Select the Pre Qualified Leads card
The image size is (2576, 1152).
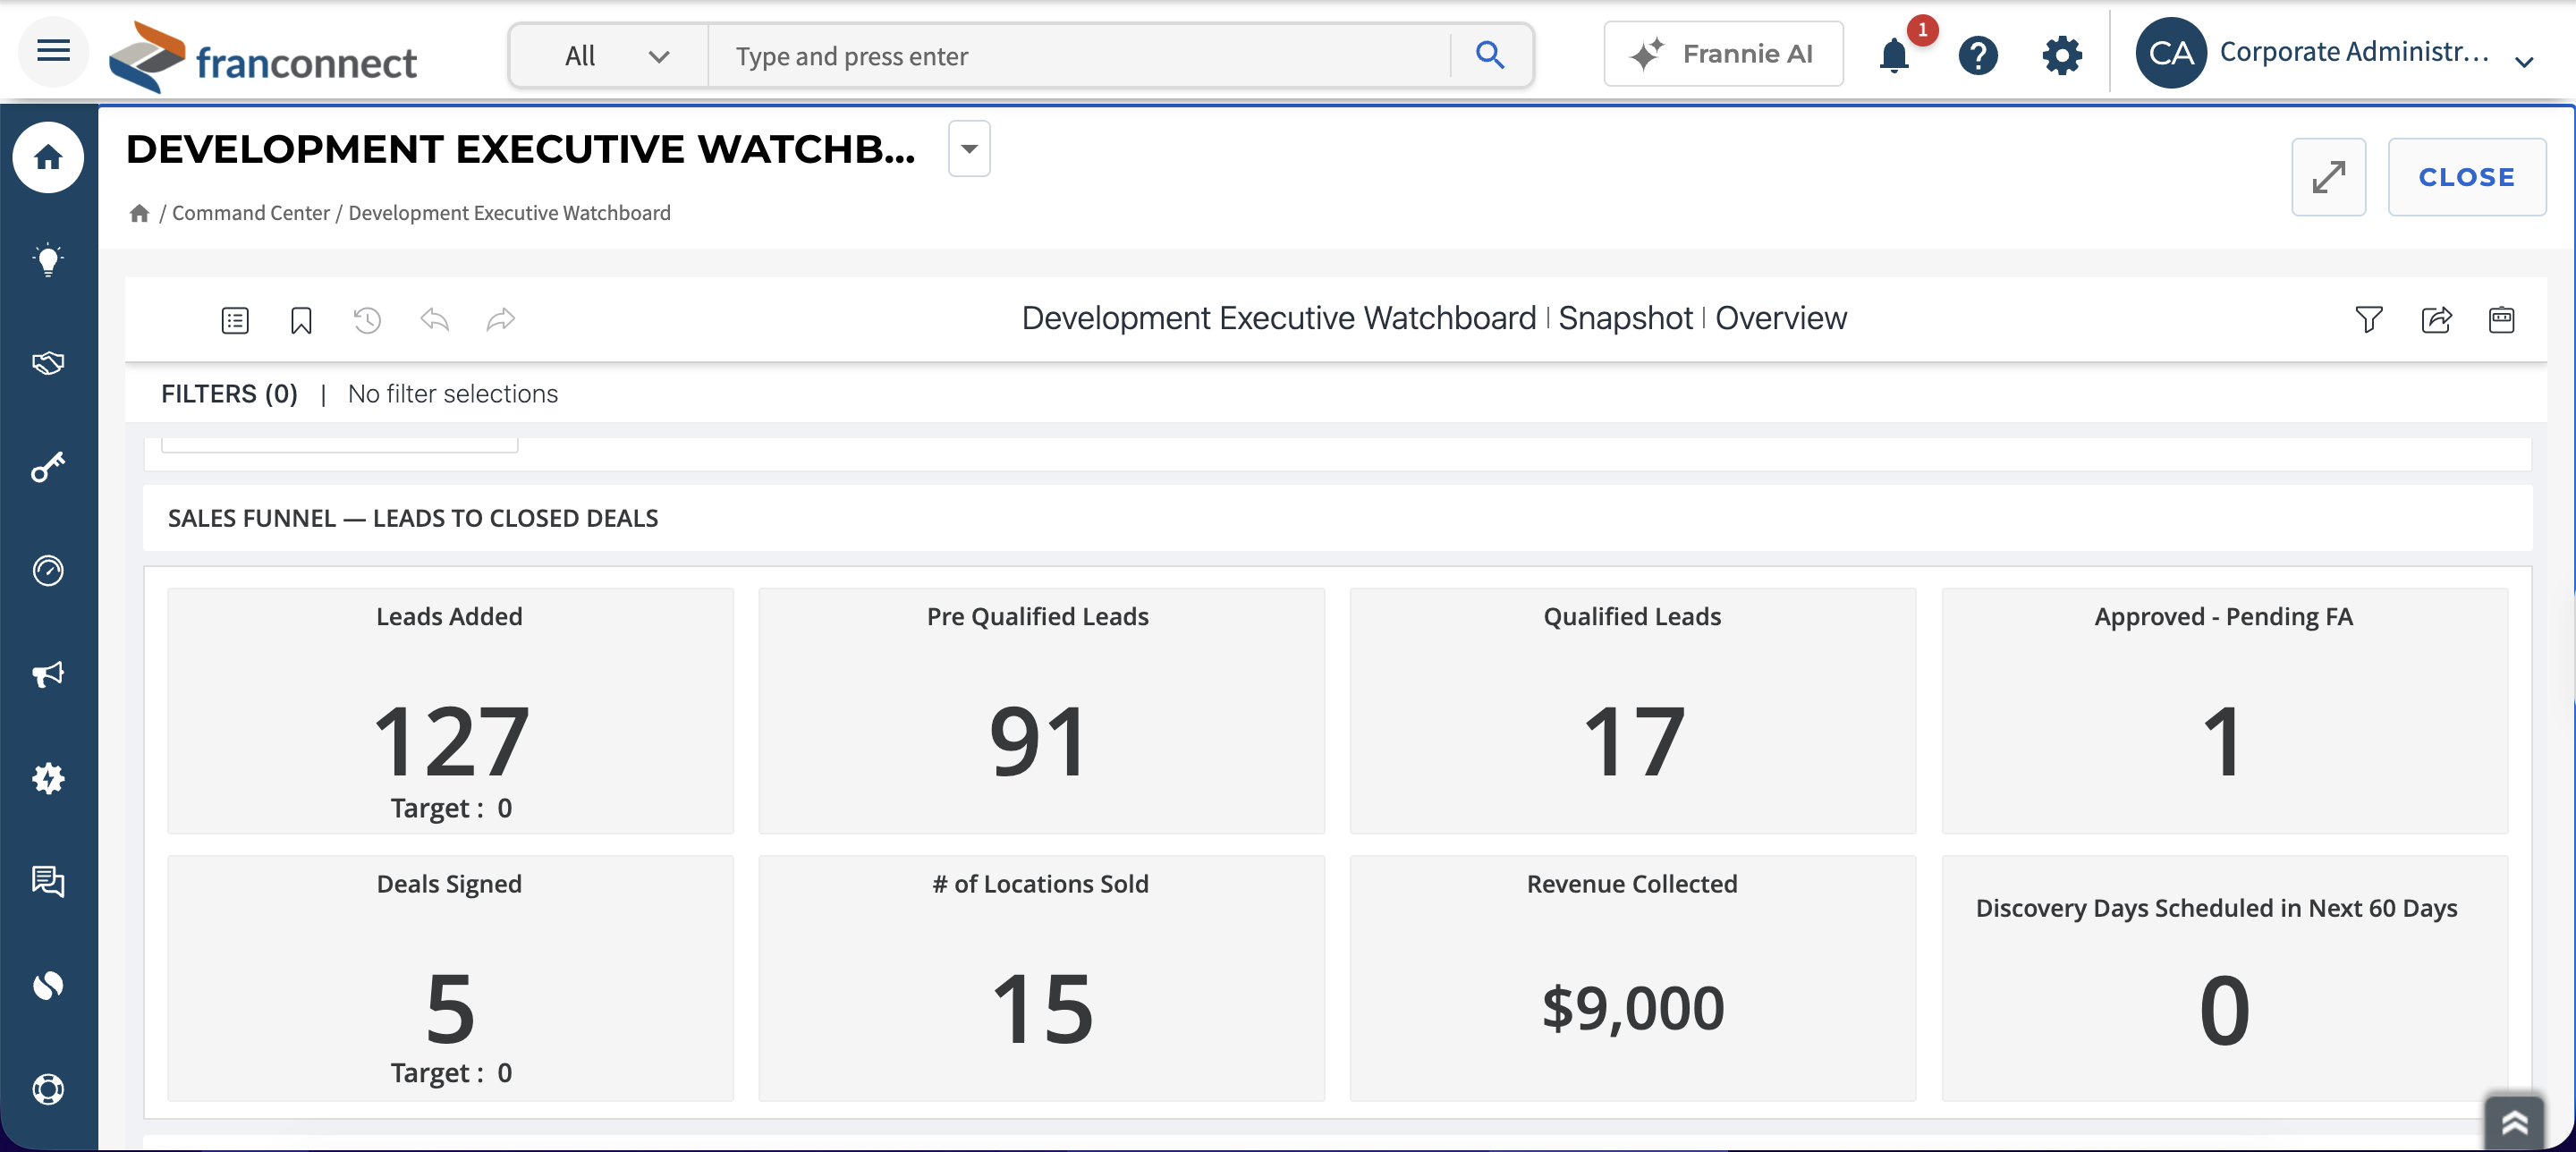pyautogui.click(x=1041, y=711)
